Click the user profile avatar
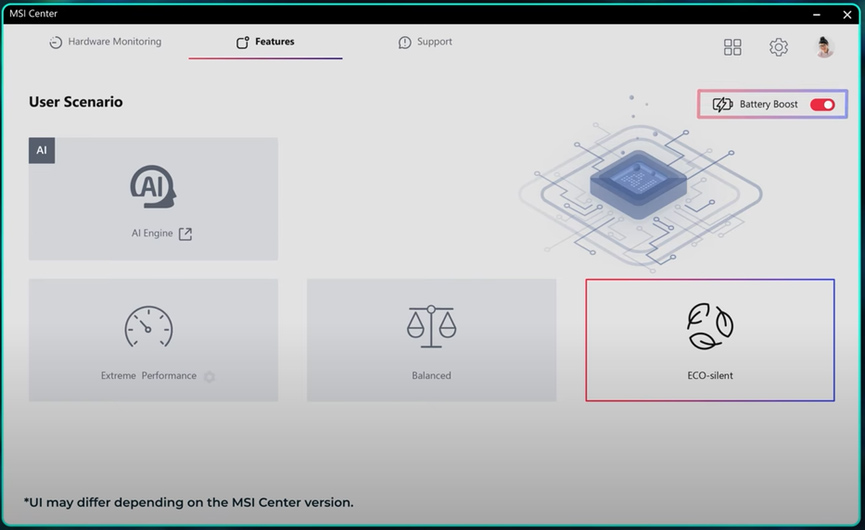The height and width of the screenshot is (530, 865). [x=824, y=47]
